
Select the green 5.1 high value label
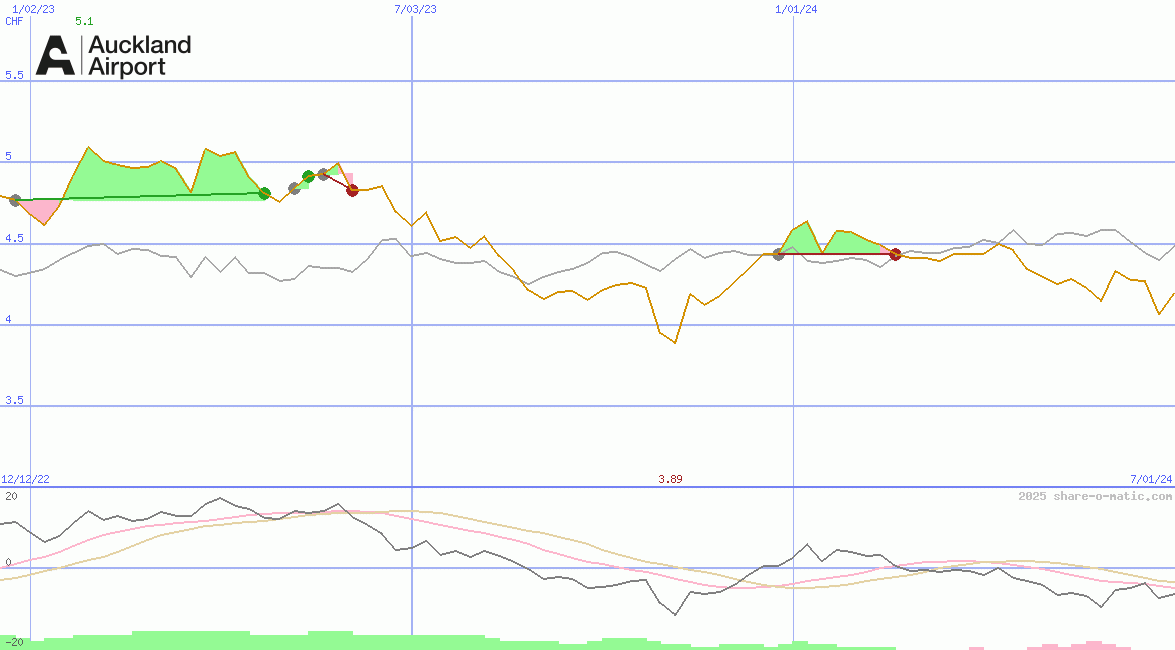point(84,21)
